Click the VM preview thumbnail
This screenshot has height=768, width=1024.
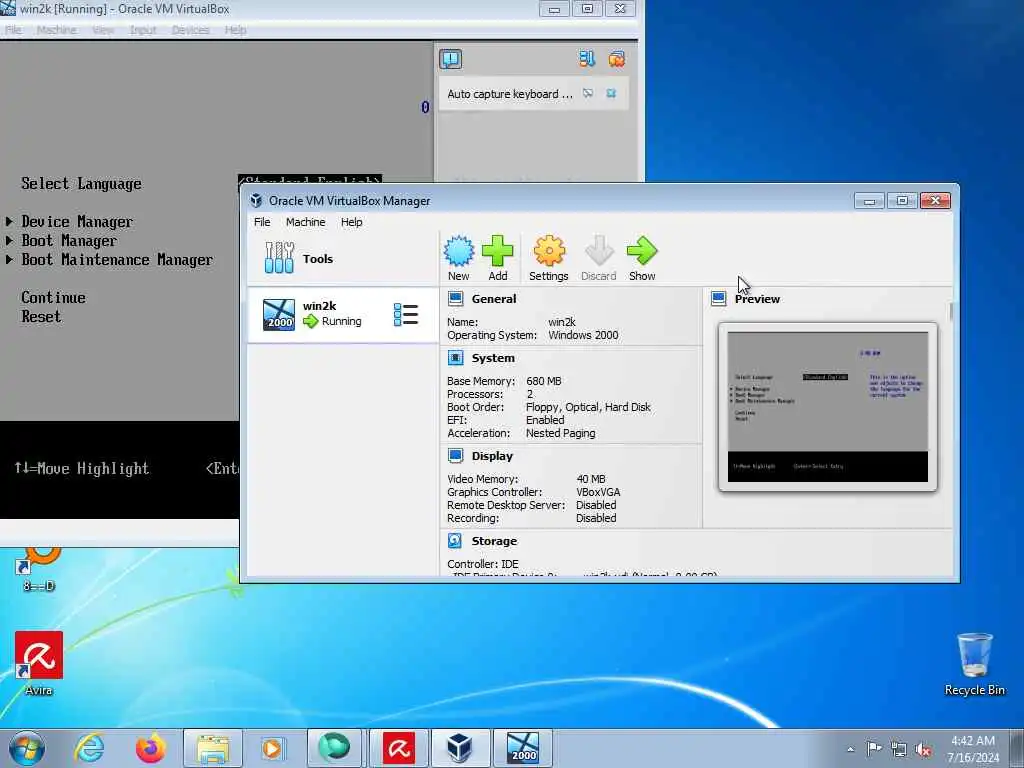[x=827, y=407]
